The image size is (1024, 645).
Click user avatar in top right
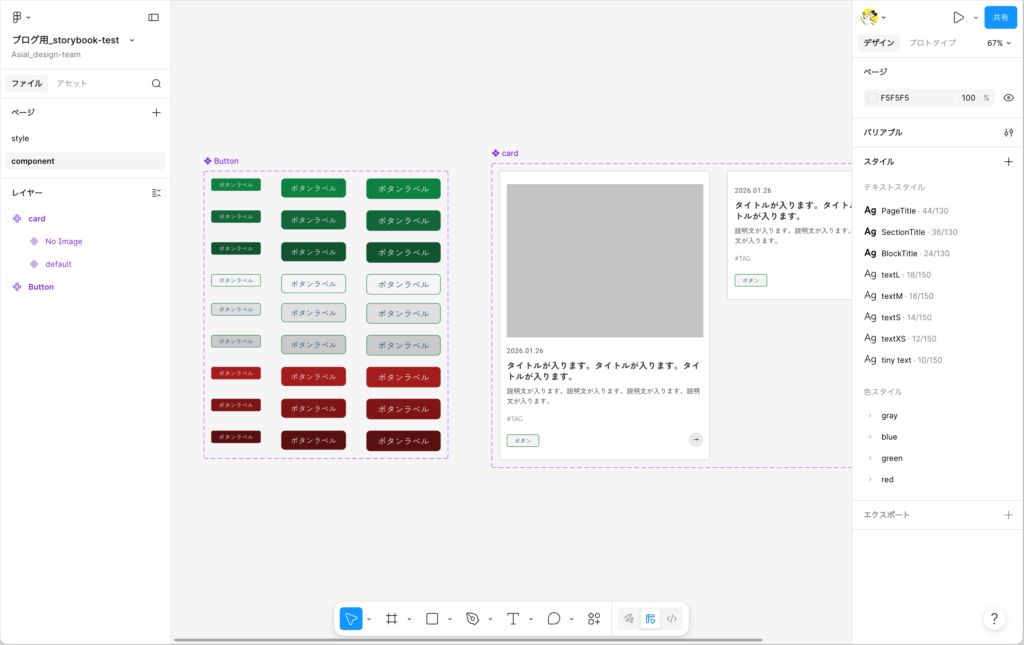click(869, 17)
